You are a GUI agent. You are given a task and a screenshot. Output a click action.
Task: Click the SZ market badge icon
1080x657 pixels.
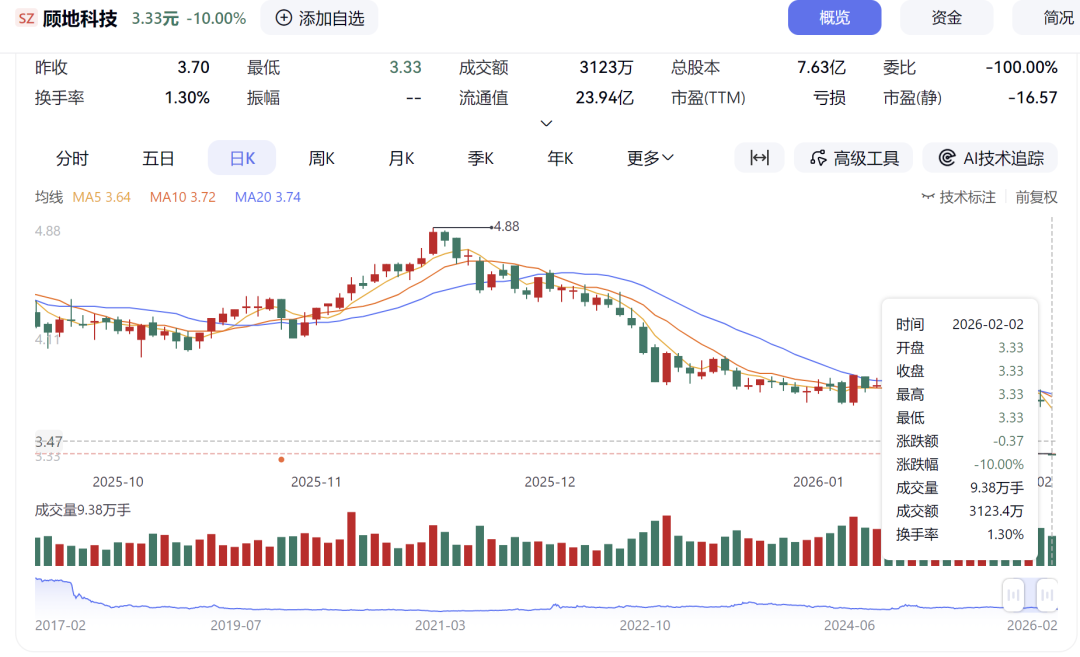pos(26,18)
